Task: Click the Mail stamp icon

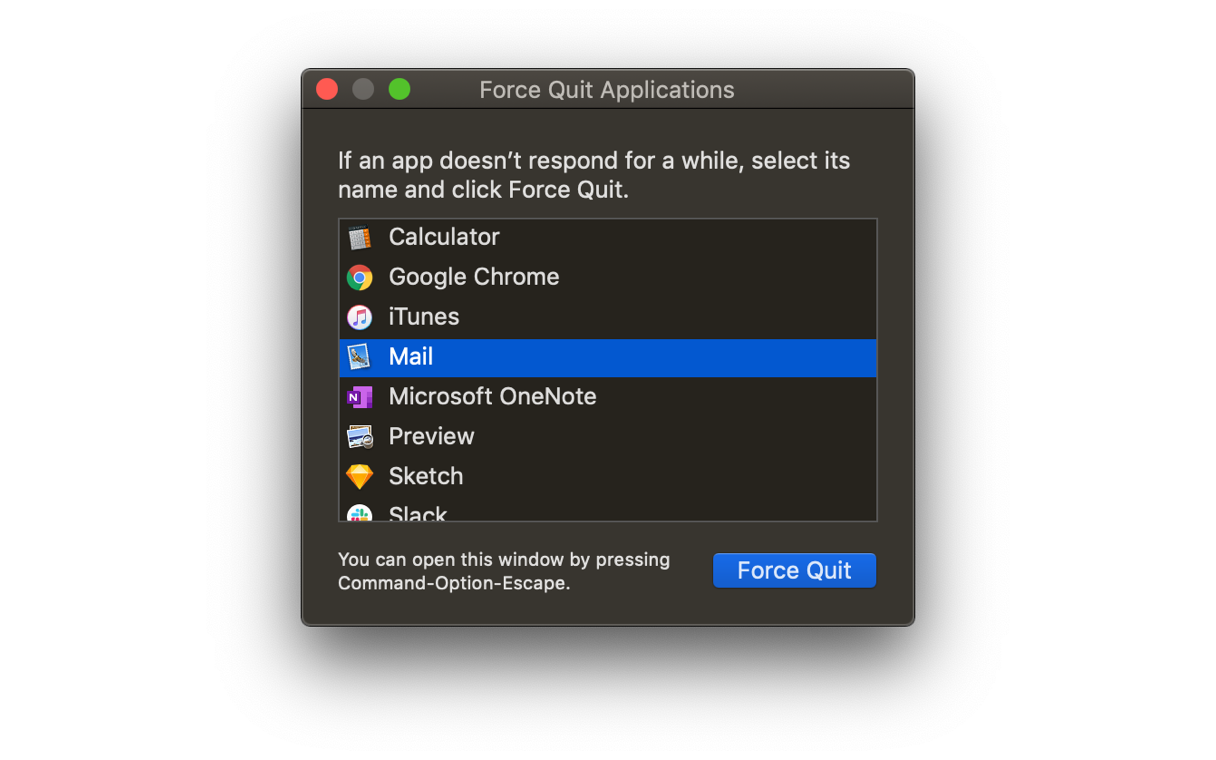Action: (x=360, y=357)
